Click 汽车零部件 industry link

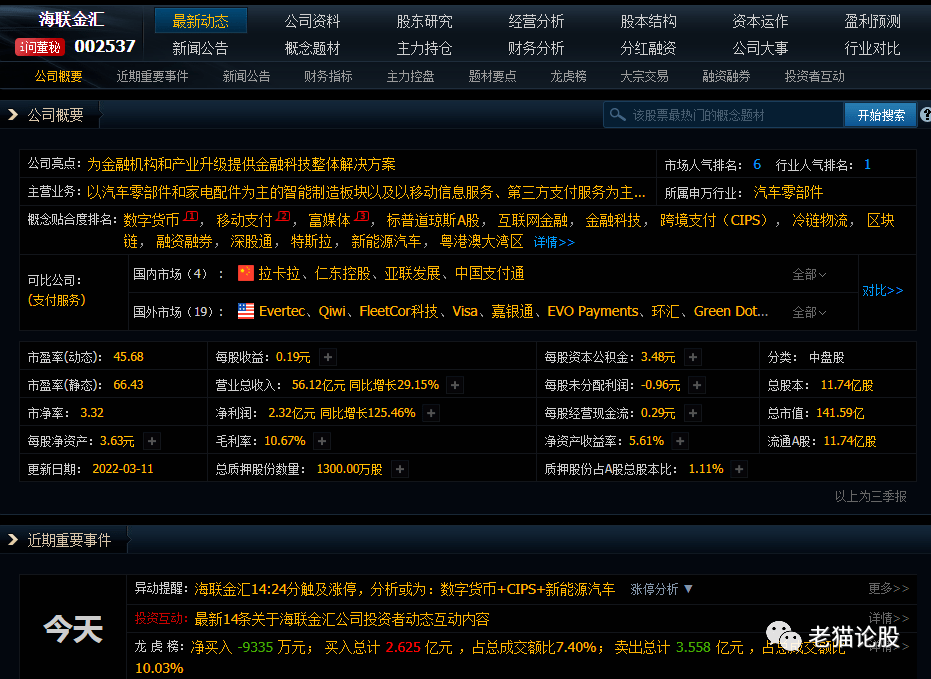coord(788,192)
